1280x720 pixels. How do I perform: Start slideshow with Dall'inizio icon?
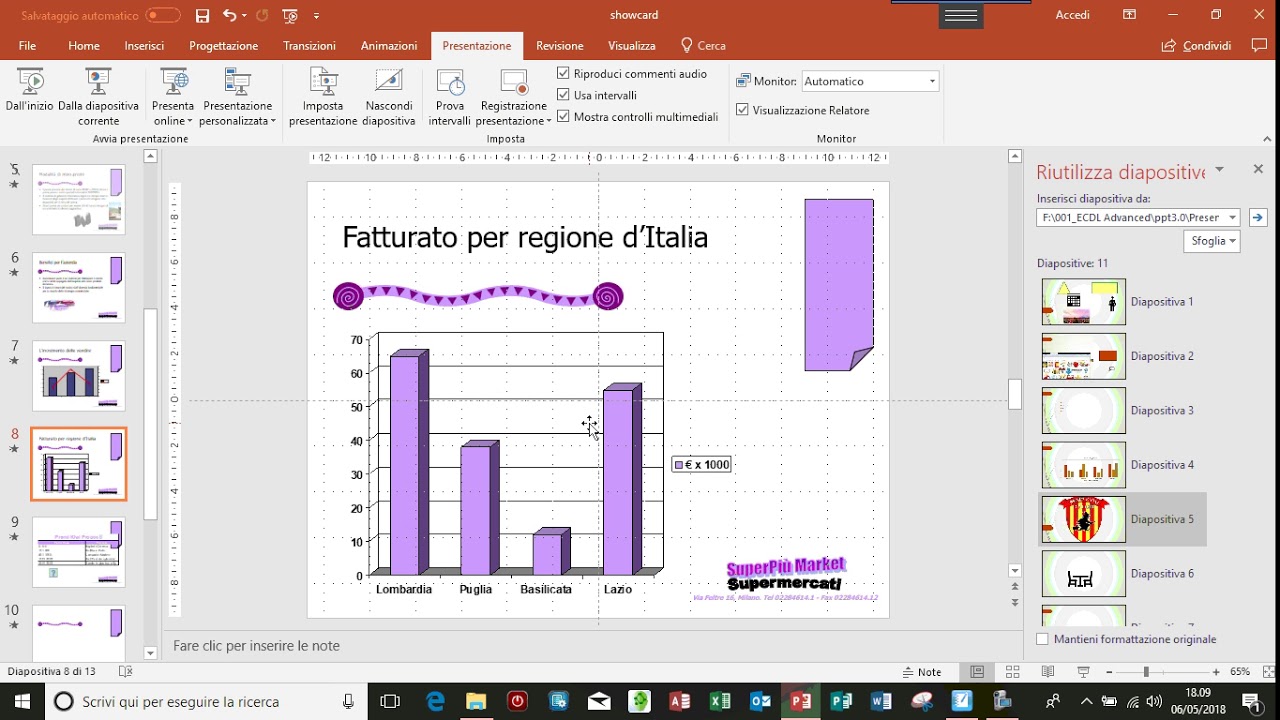tap(29, 82)
